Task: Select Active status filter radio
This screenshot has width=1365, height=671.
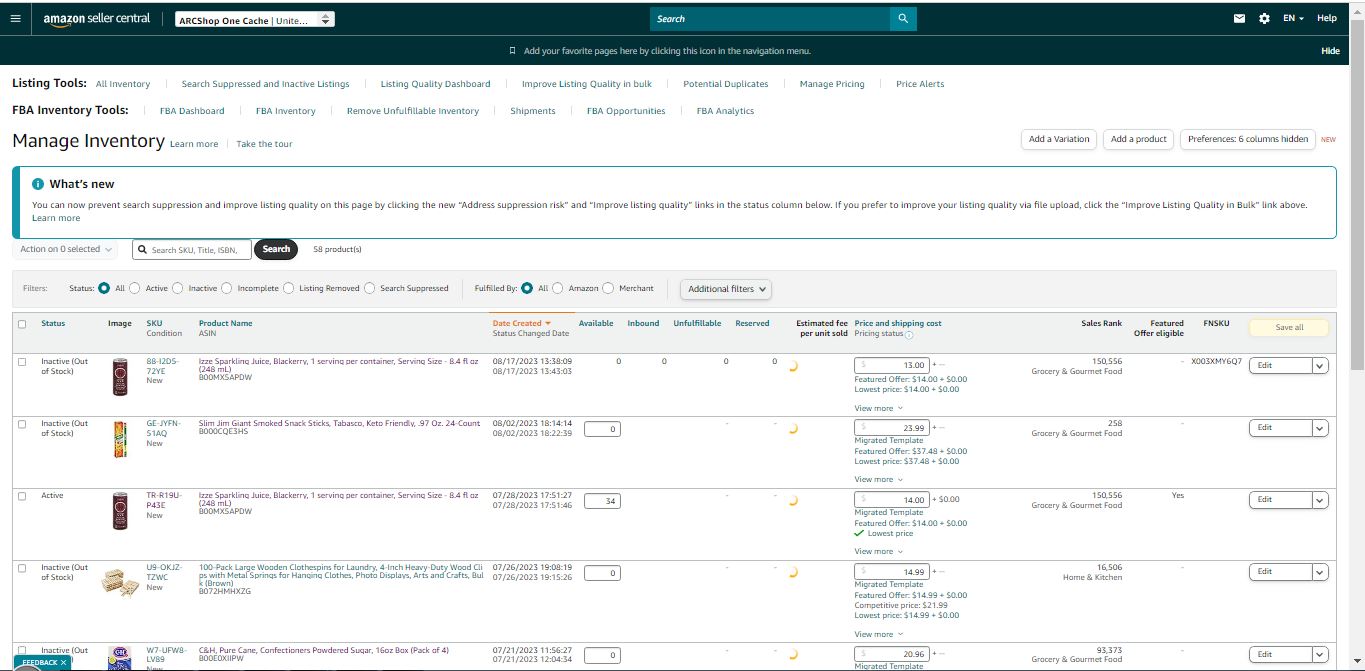Action: coord(135,288)
